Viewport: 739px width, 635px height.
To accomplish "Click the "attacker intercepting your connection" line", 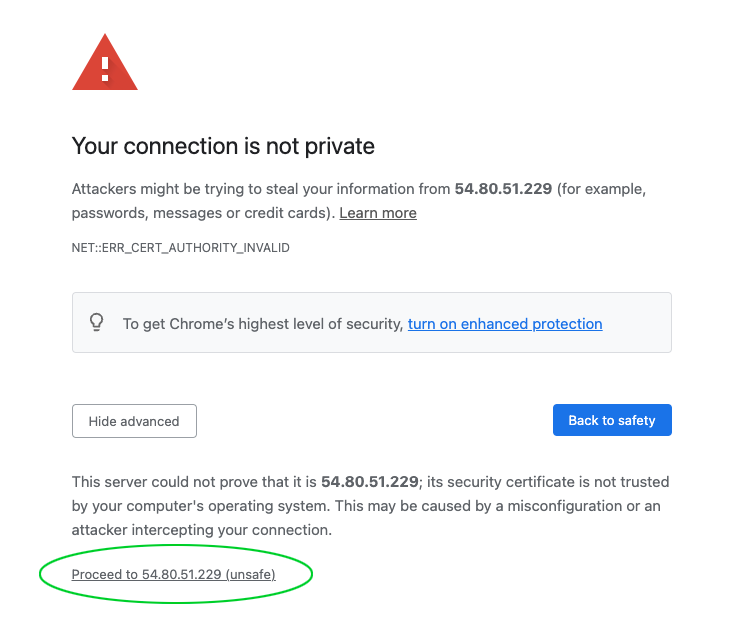I will tap(201, 530).
